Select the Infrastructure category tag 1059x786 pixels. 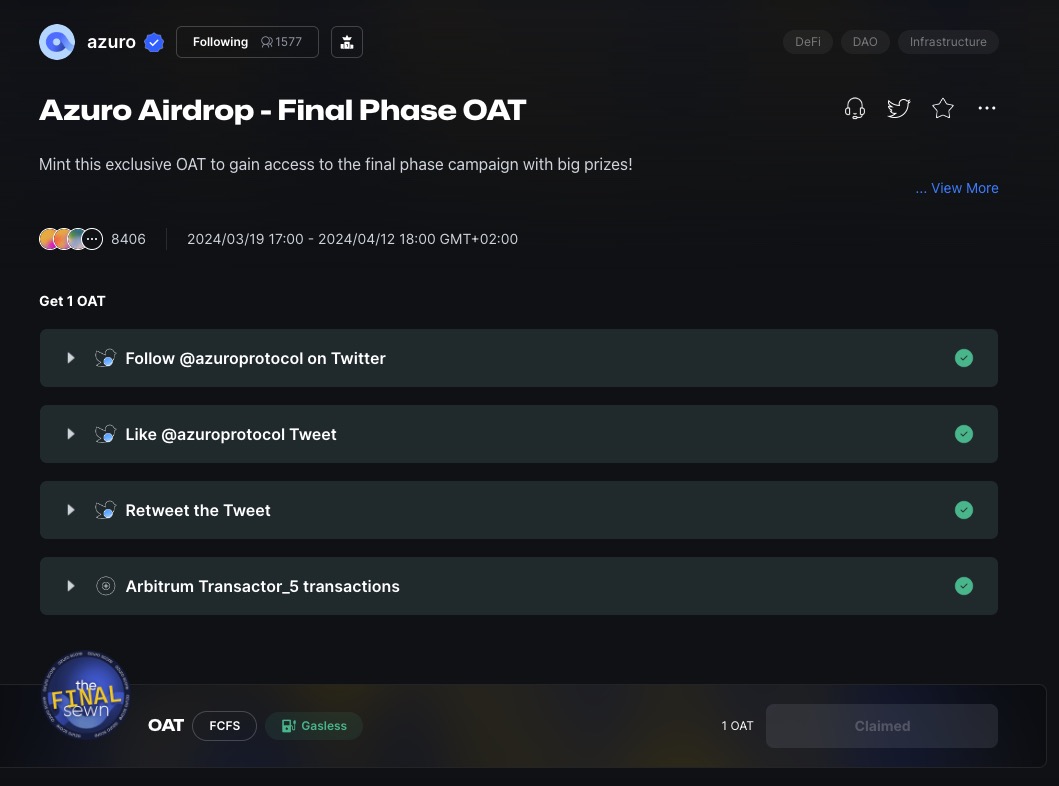[947, 42]
